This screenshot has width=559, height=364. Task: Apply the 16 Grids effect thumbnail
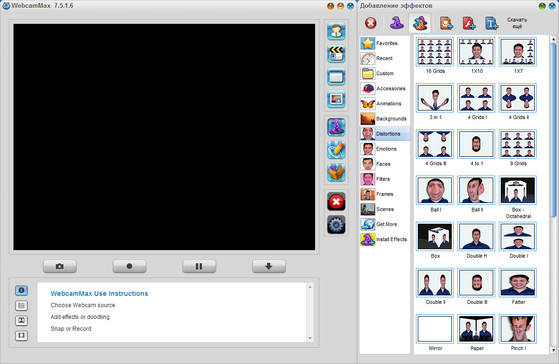tap(435, 52)
